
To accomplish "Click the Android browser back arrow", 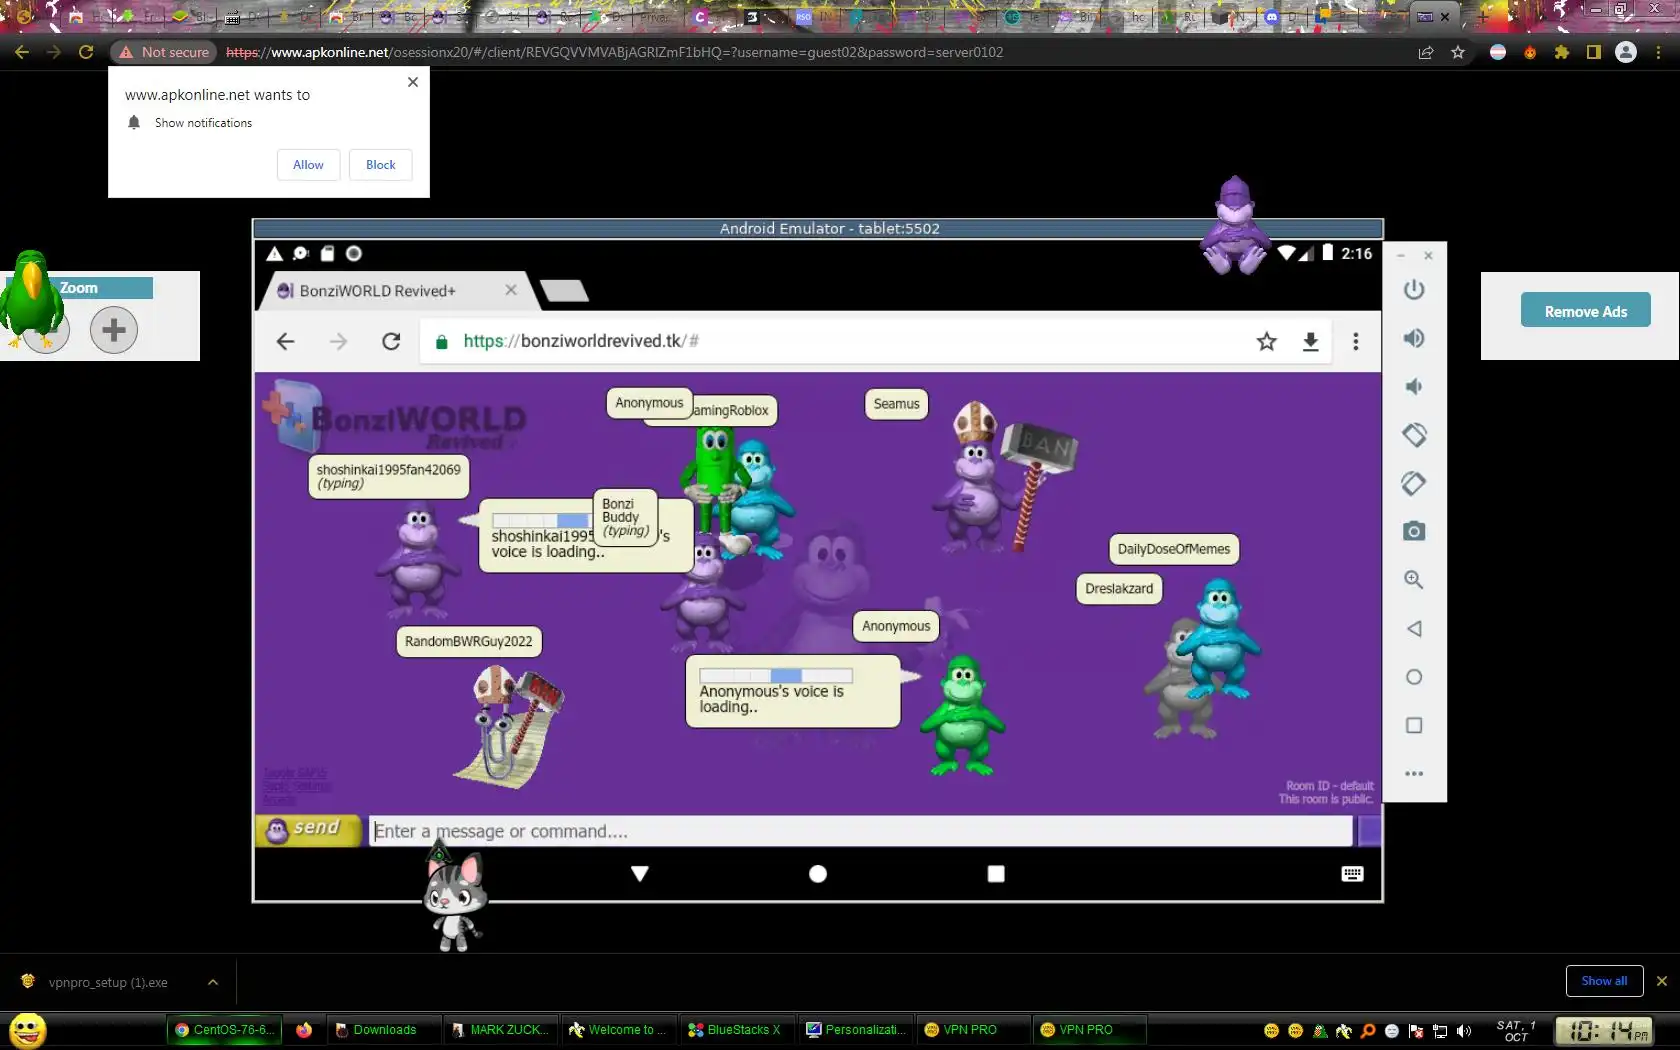I will click(x=285, y=341).
